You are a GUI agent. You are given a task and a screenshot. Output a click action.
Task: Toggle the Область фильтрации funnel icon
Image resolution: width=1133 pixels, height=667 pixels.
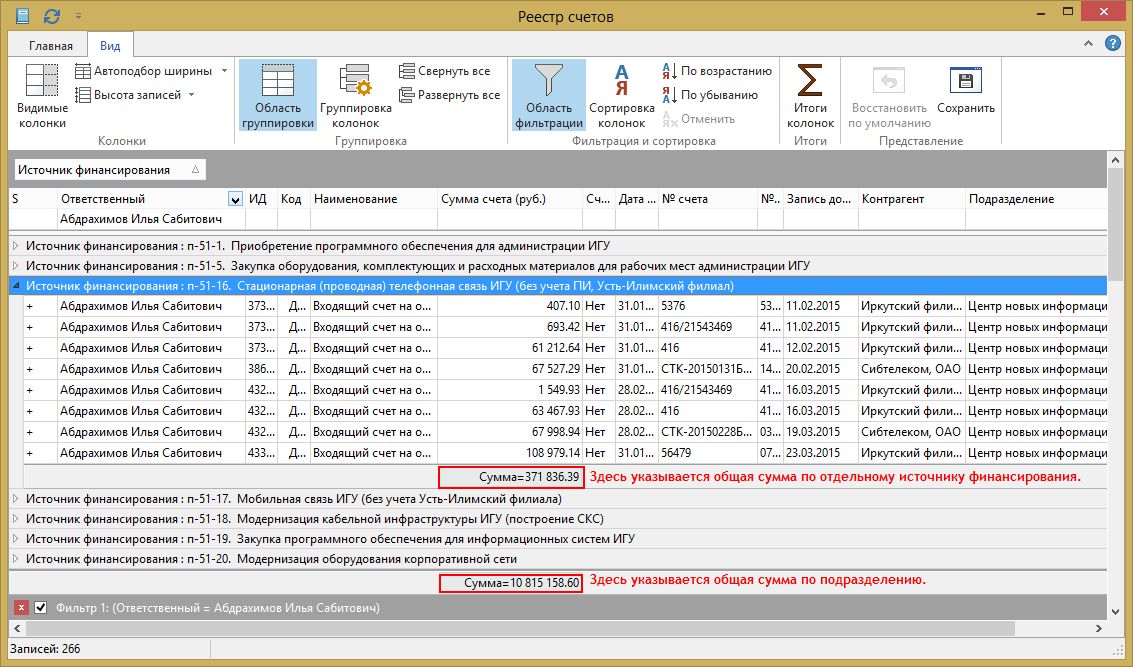[548, 82]
